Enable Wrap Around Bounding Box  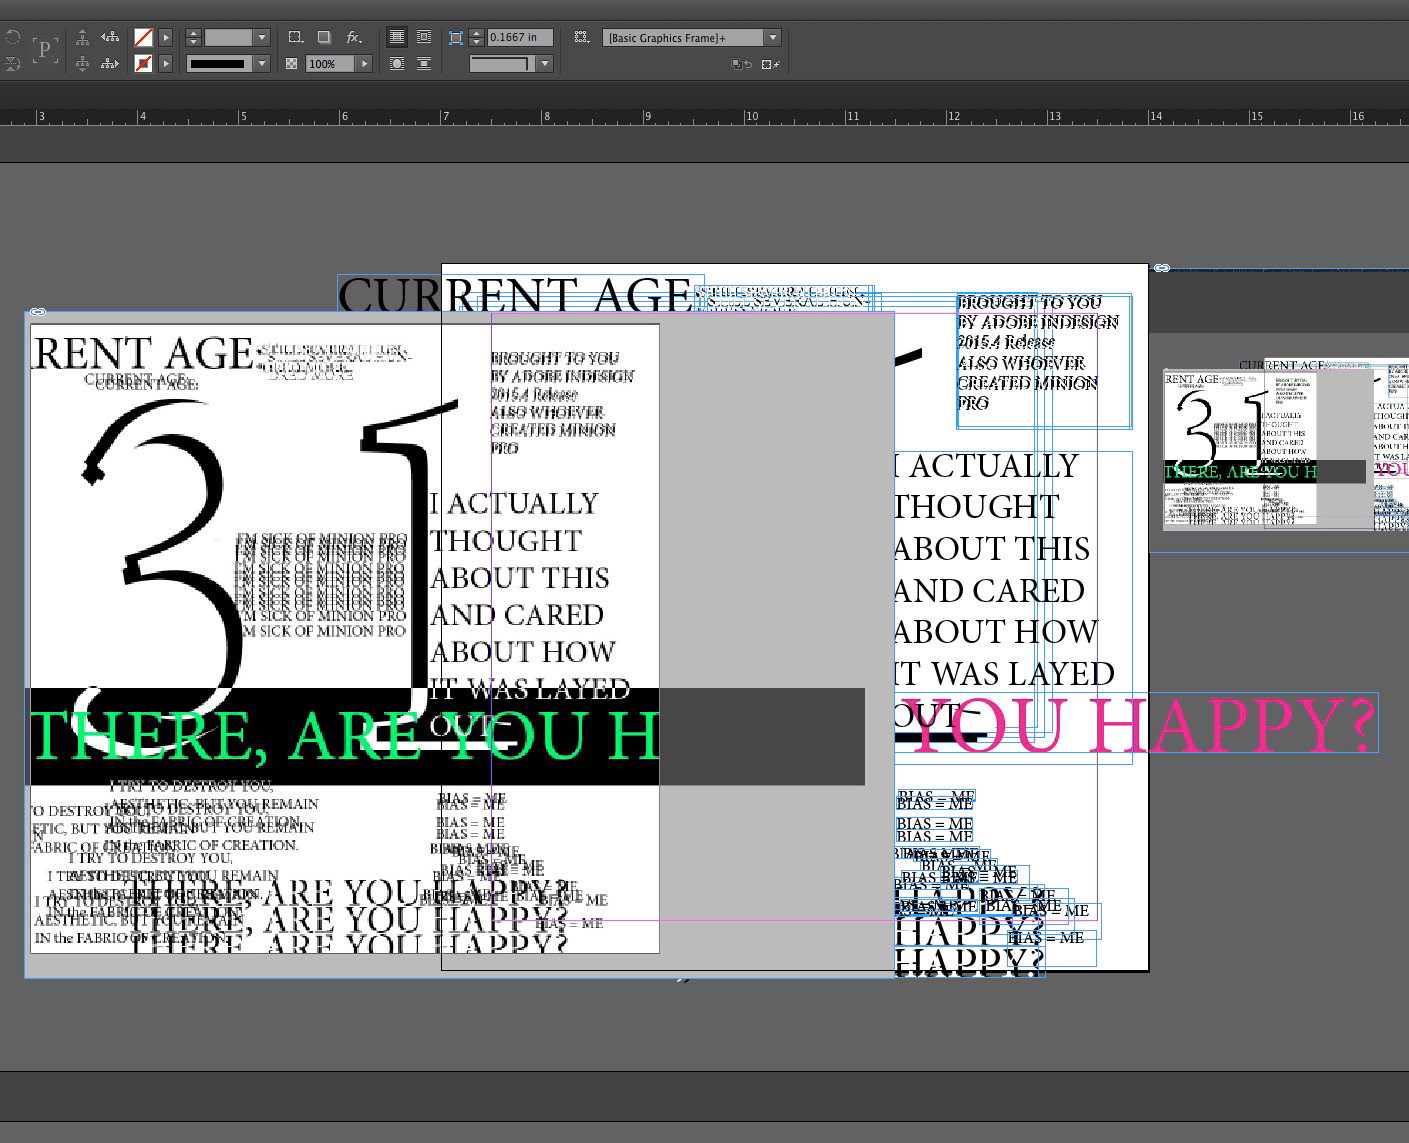(x=424, y=38)
